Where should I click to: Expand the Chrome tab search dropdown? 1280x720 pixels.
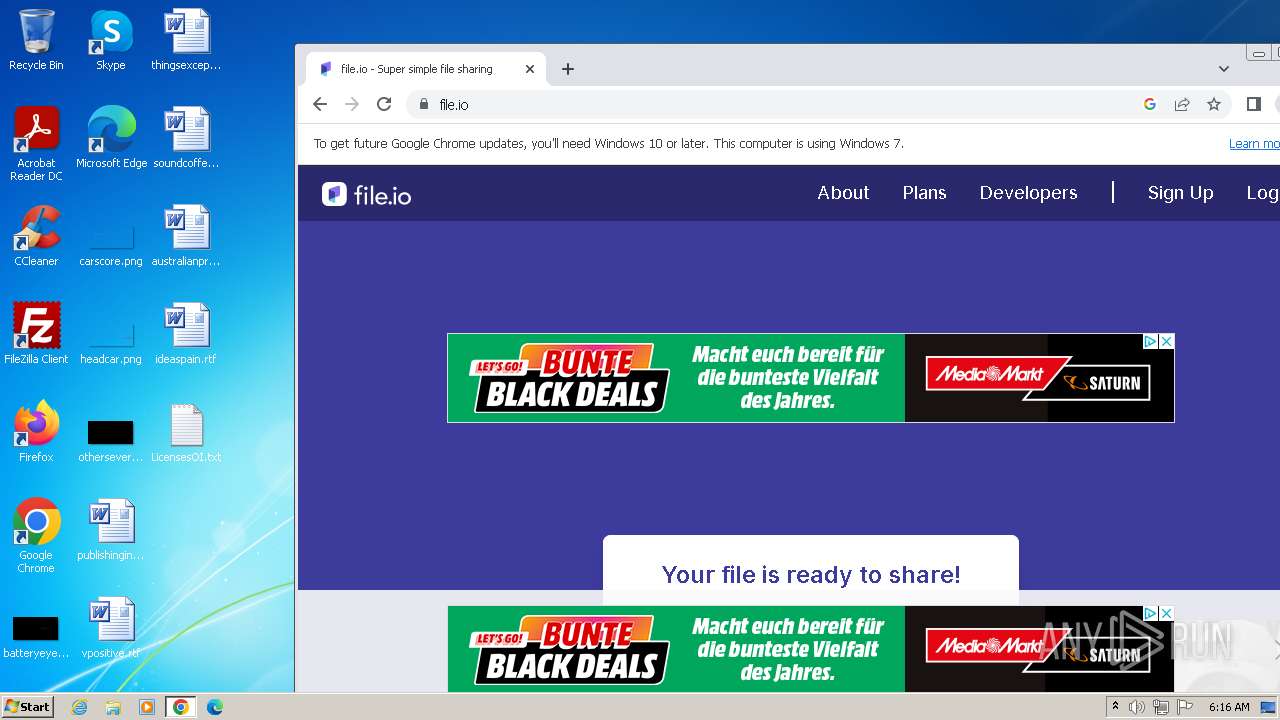(x=1224, y=69)
